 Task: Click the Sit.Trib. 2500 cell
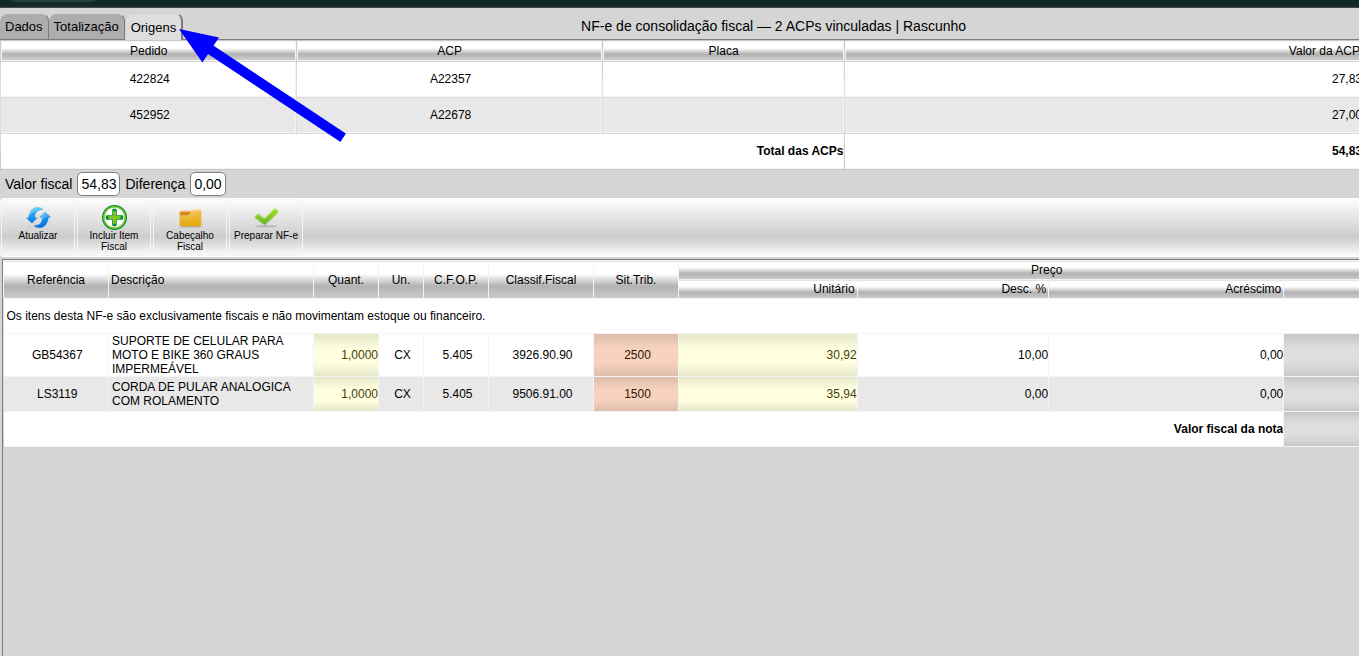(x=636, y=355)
